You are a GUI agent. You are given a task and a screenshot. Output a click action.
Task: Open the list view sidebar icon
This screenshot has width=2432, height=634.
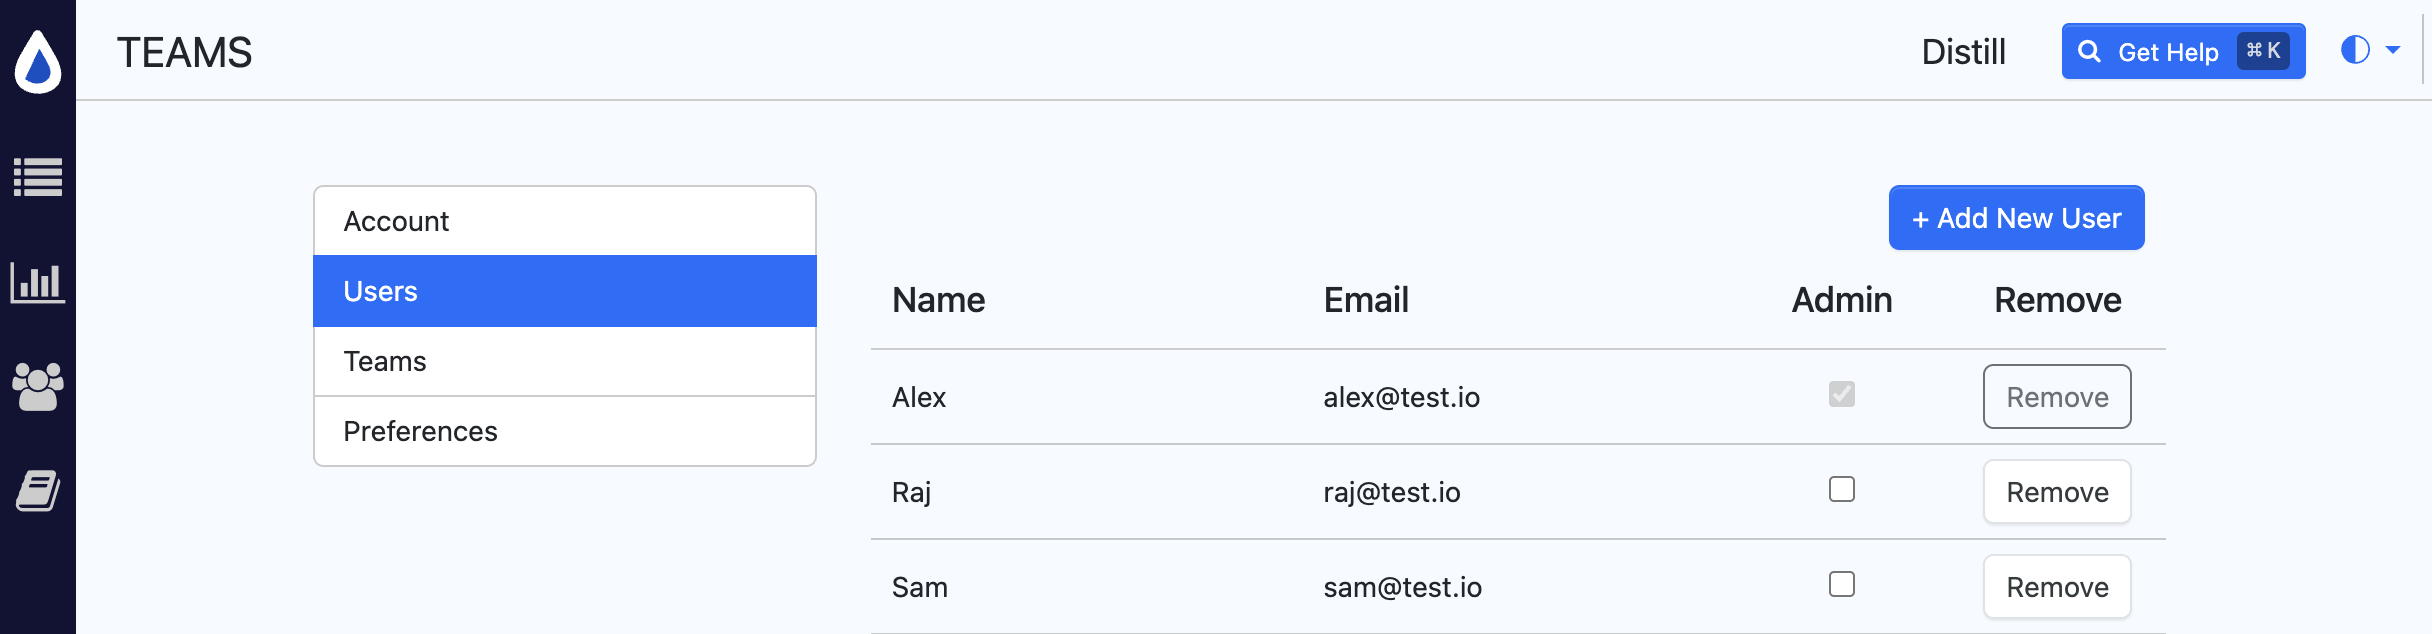coord(39,178)
